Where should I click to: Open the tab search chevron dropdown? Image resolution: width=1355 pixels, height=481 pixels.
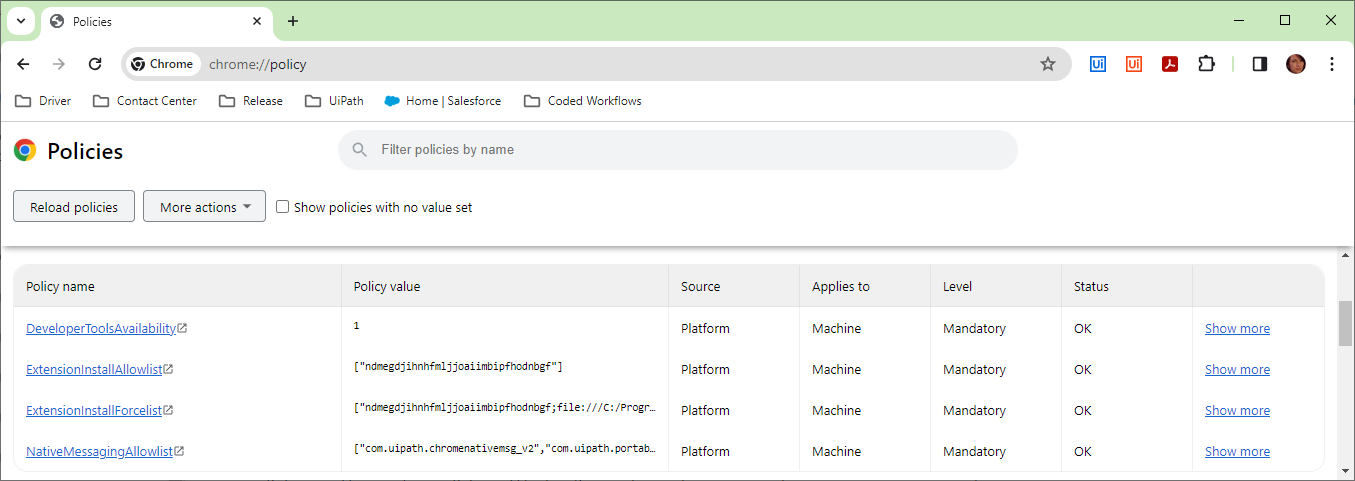point(20,21)
